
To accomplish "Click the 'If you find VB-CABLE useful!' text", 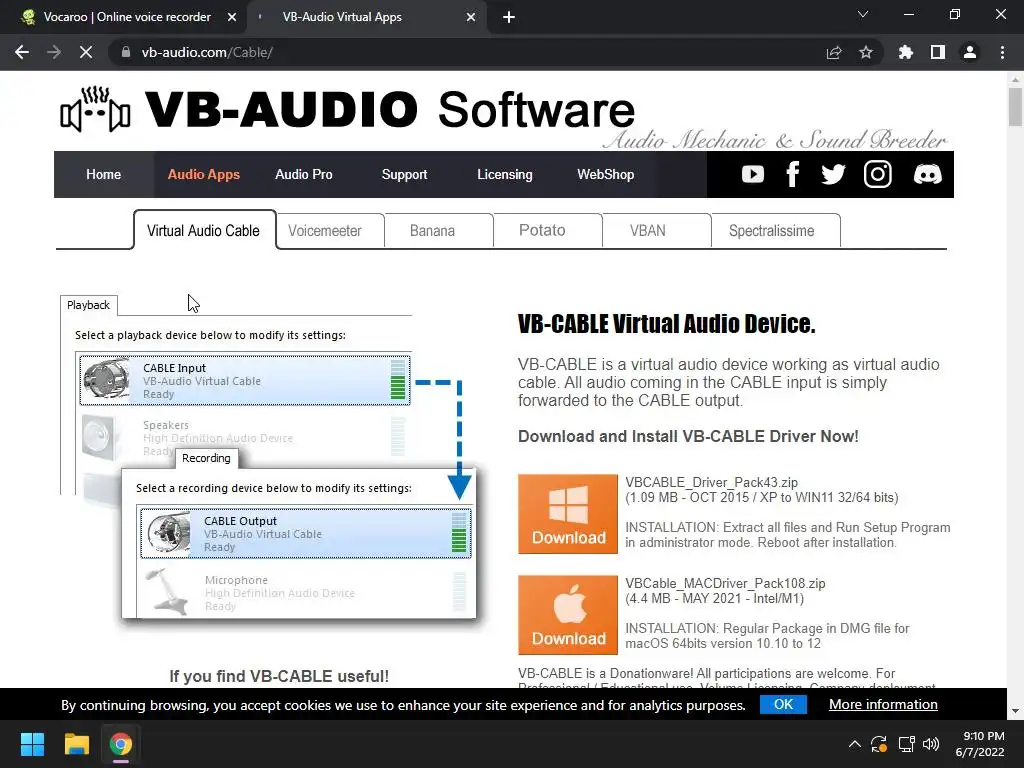I will (279, 676).
